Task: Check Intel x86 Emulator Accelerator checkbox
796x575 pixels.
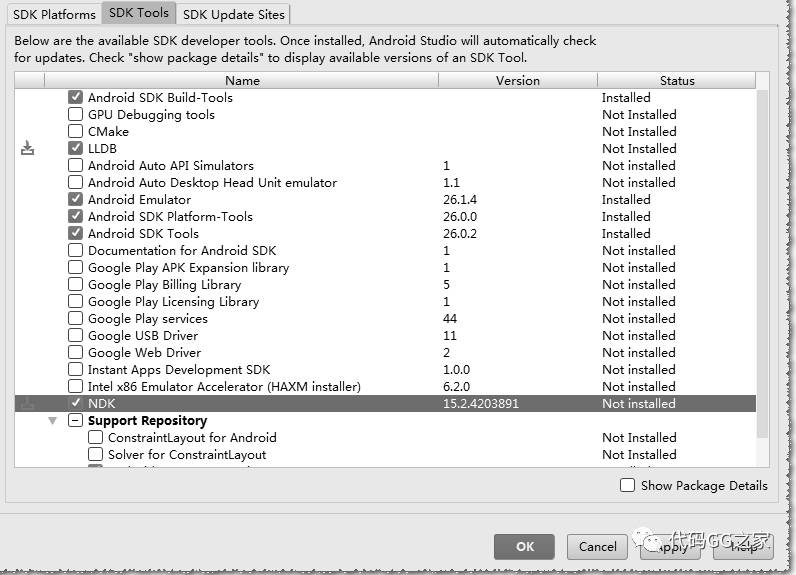Action: (x=75, y=386)
